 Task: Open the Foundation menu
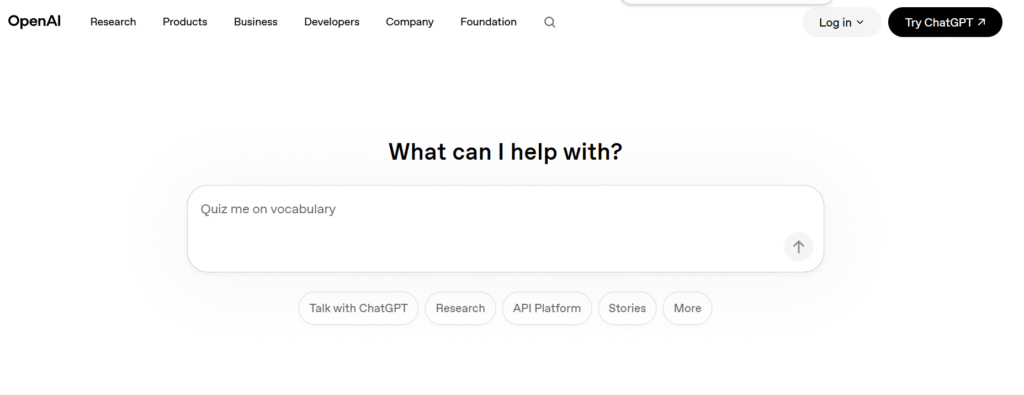coord(488,22)
